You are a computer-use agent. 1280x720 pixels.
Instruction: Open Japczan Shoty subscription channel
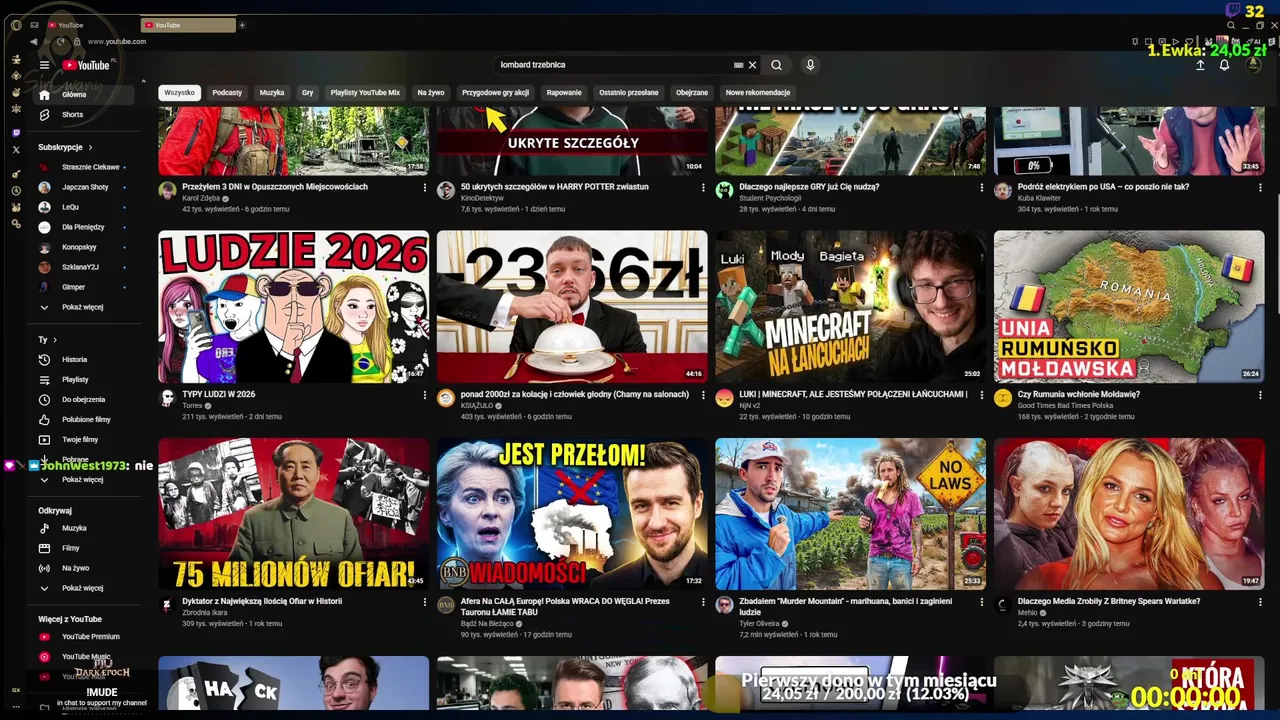(x=82, y=187)
